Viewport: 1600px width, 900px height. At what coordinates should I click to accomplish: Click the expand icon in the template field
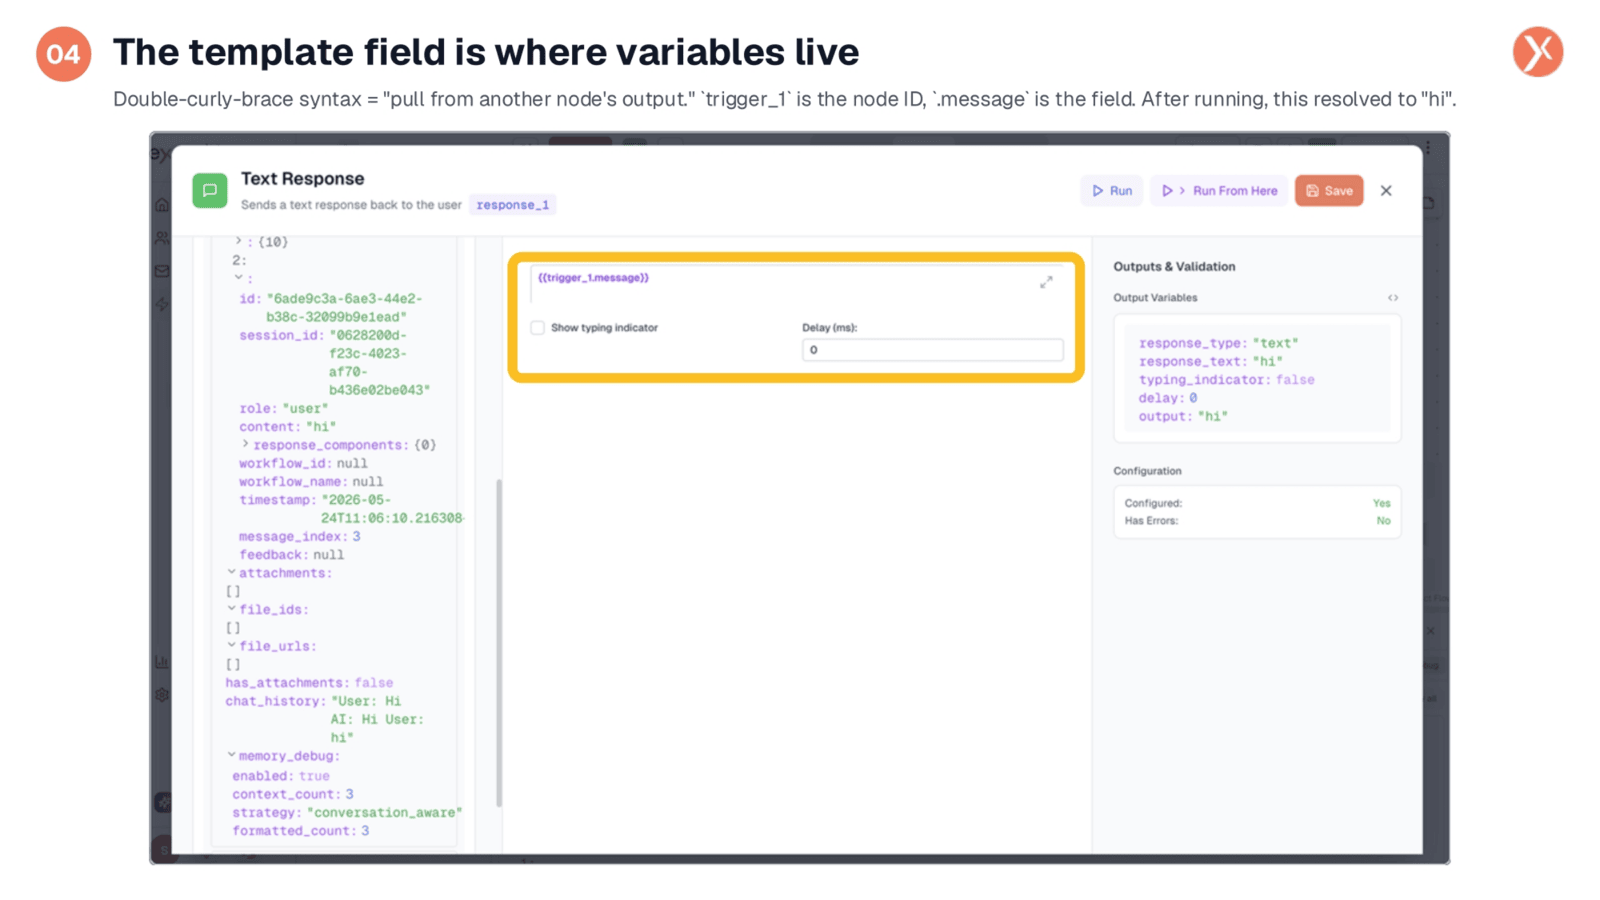(1046, 282)
